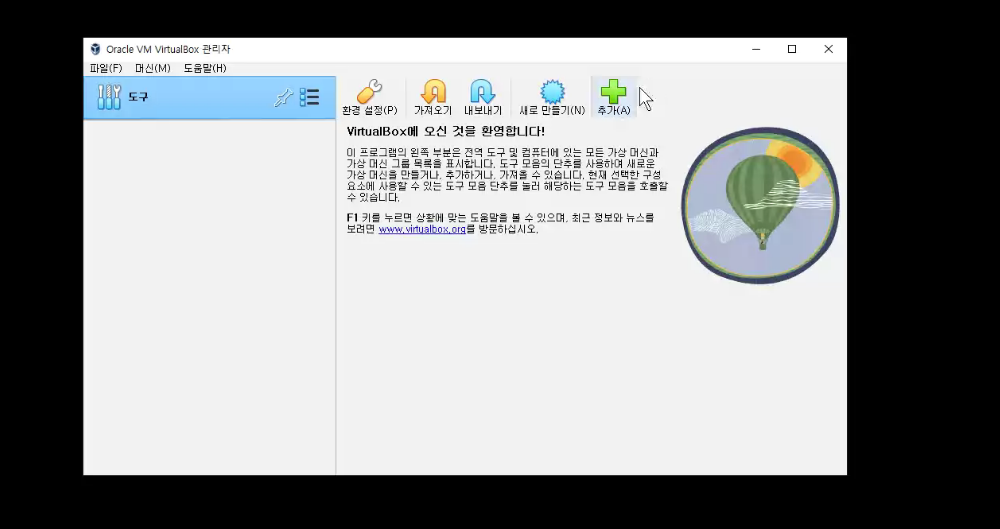Click the VirtualBox에 오신 것을 환영합니다! heading
Image resolution: width=1000 pixels, height=529 pixels.
tap(446, 131)
